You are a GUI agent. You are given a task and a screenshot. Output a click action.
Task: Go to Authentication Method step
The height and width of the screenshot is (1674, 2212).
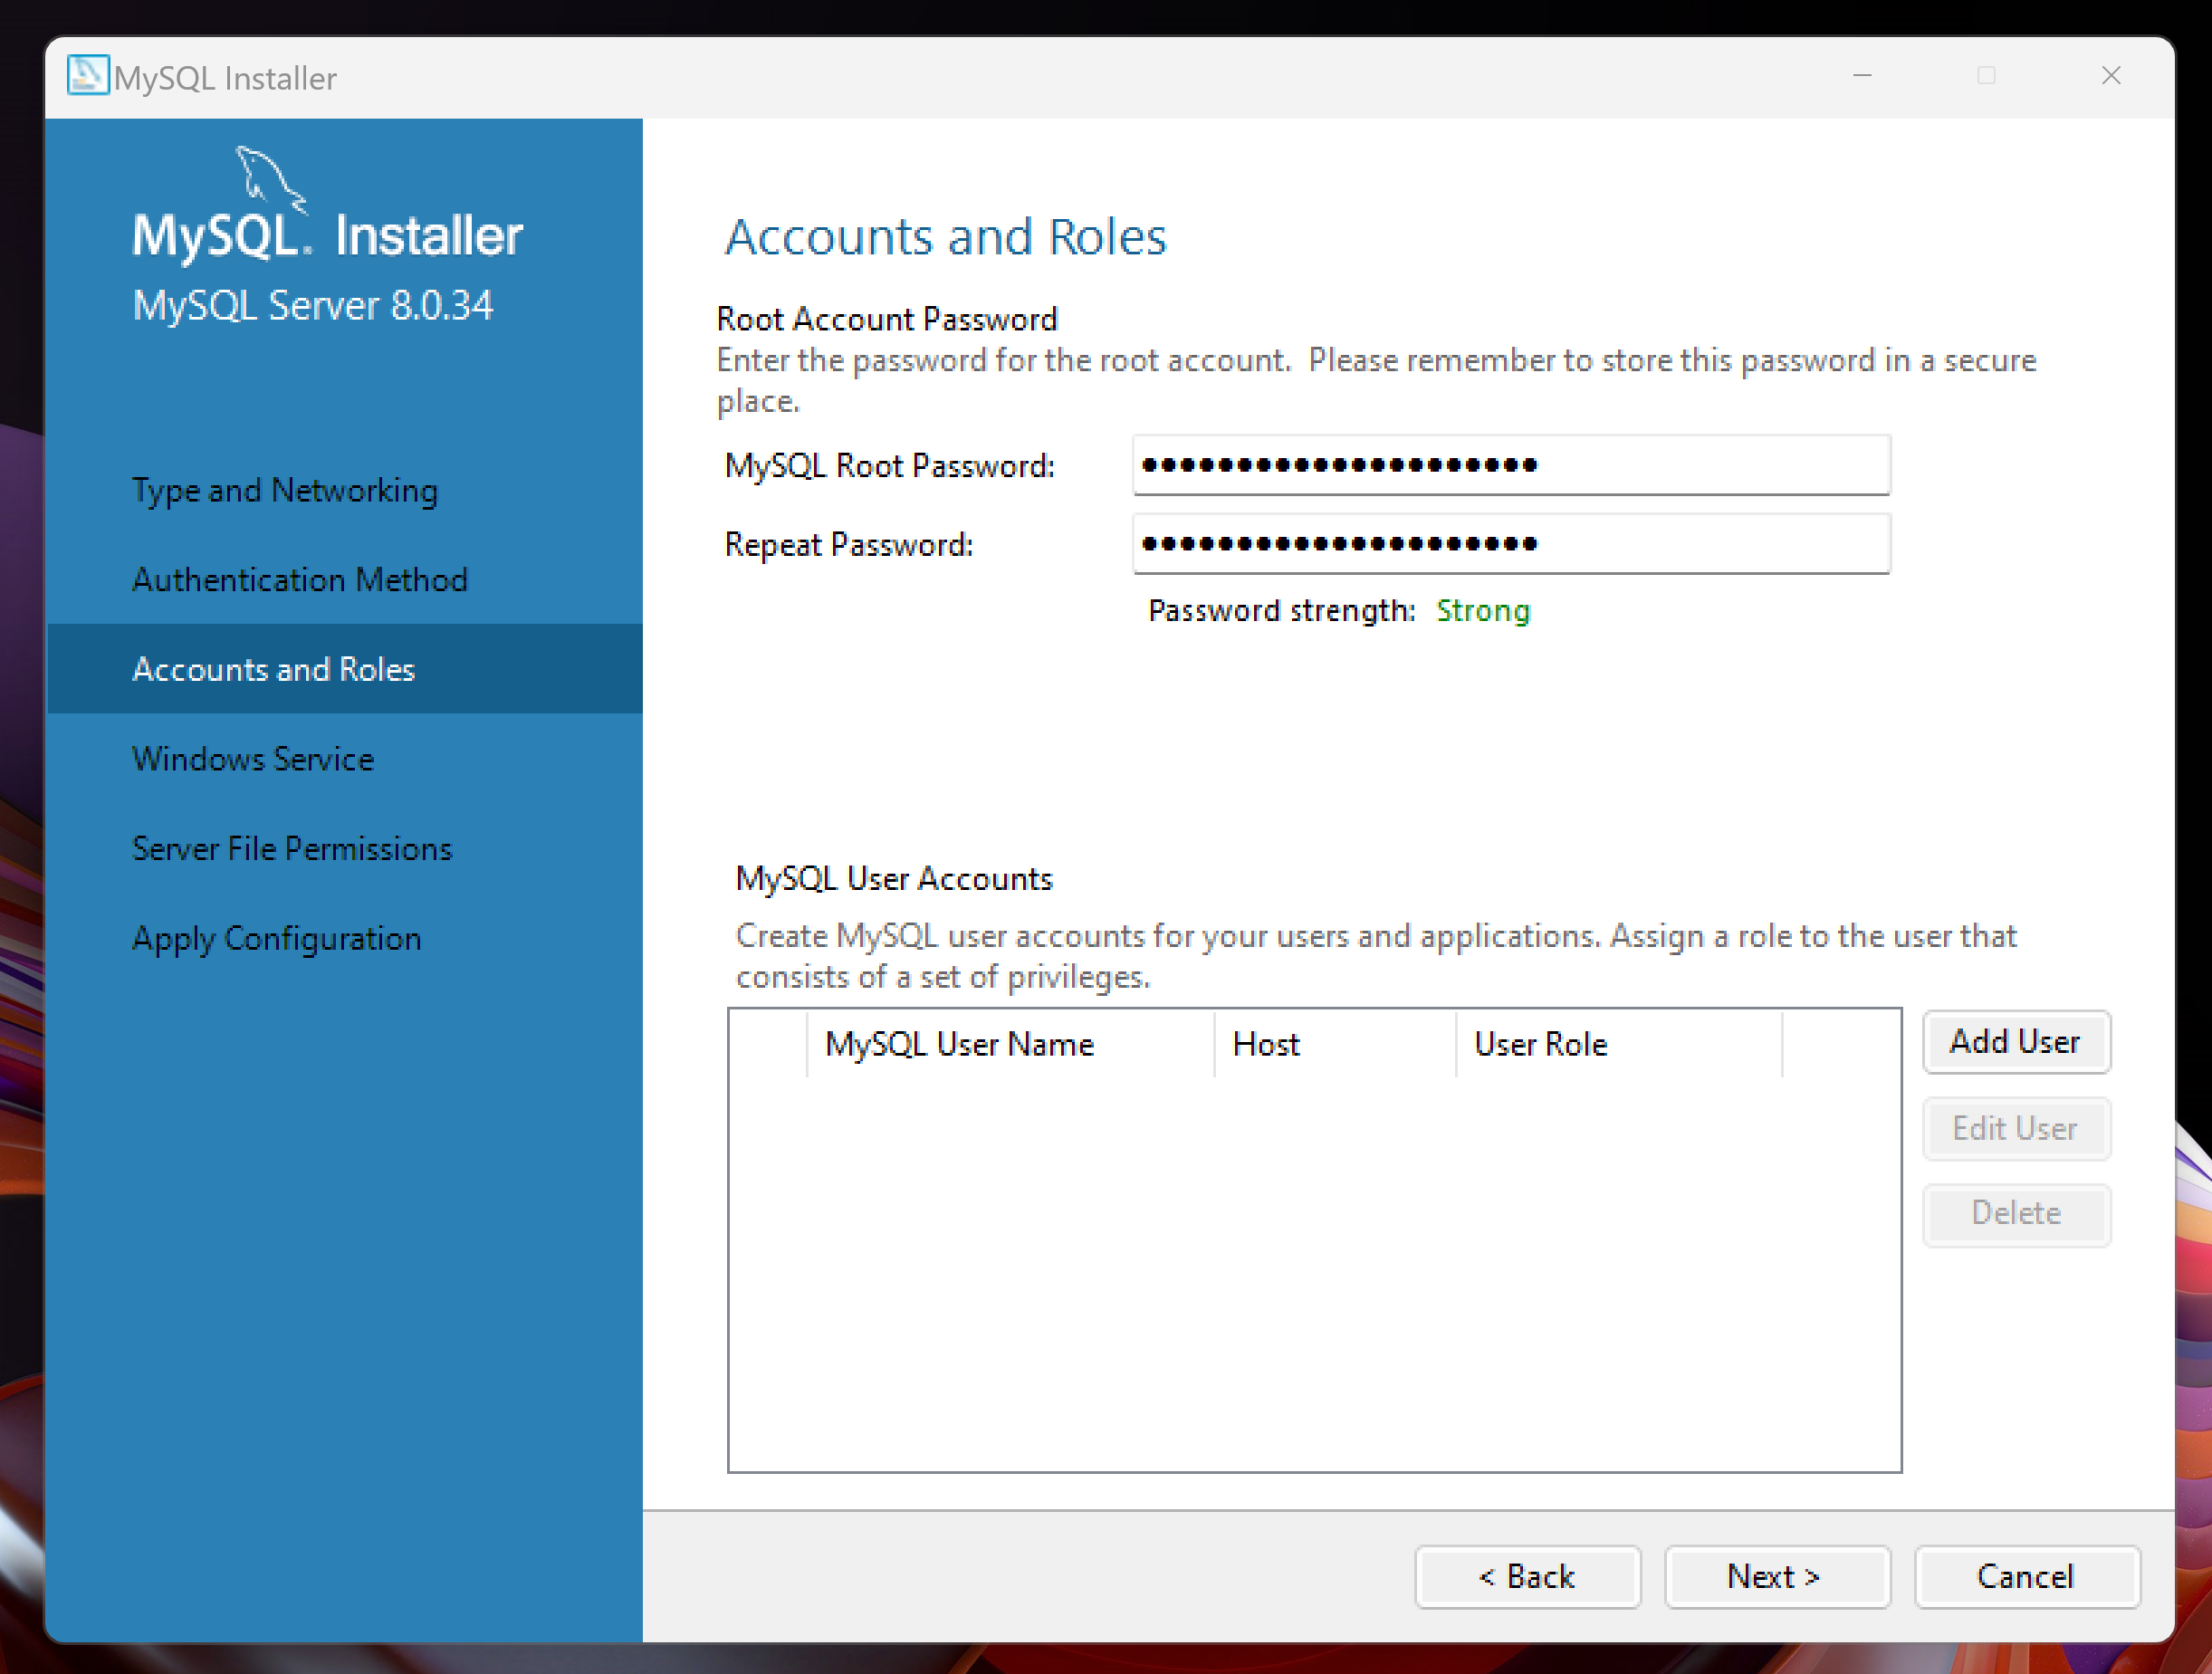click(x=299, y=580)
